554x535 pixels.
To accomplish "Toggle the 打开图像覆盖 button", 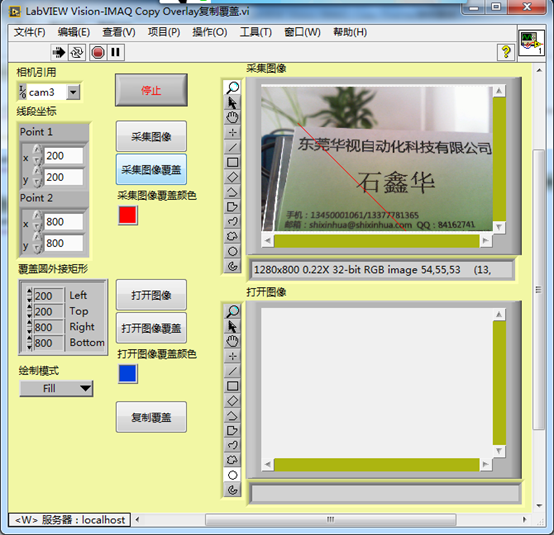I will click(151, 328).
